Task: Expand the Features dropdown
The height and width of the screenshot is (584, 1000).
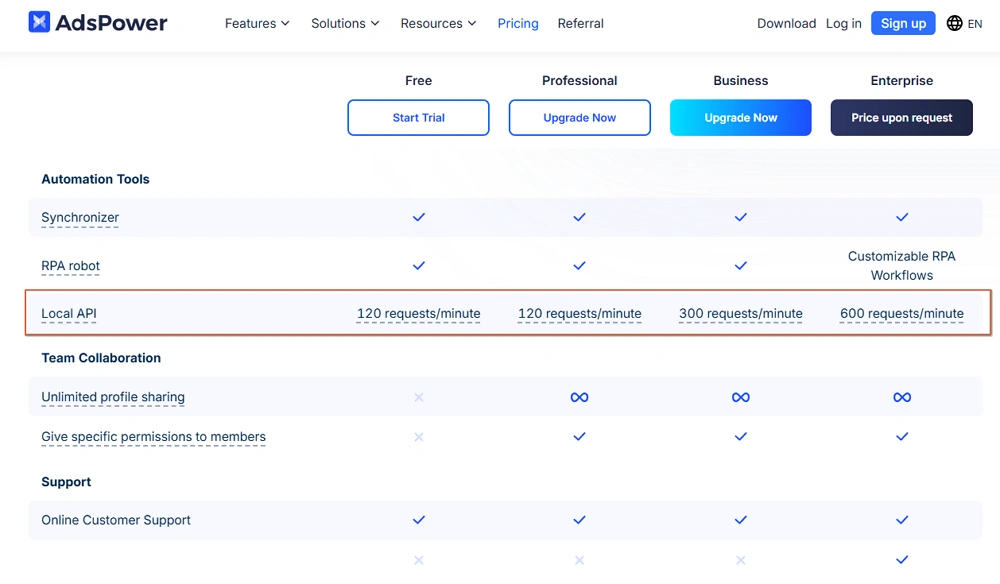Action: (x=257, y=23)
